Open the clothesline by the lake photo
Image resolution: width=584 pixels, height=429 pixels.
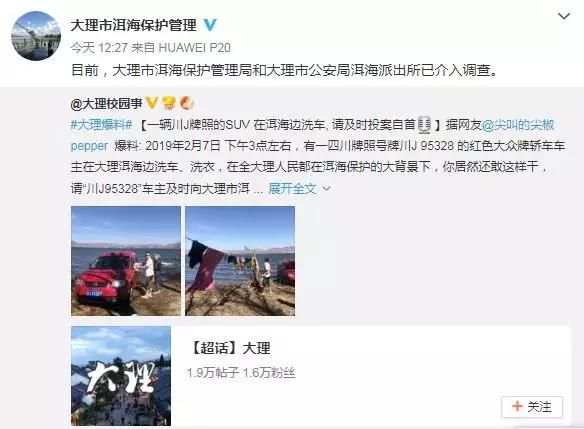(x=240, y=261)
